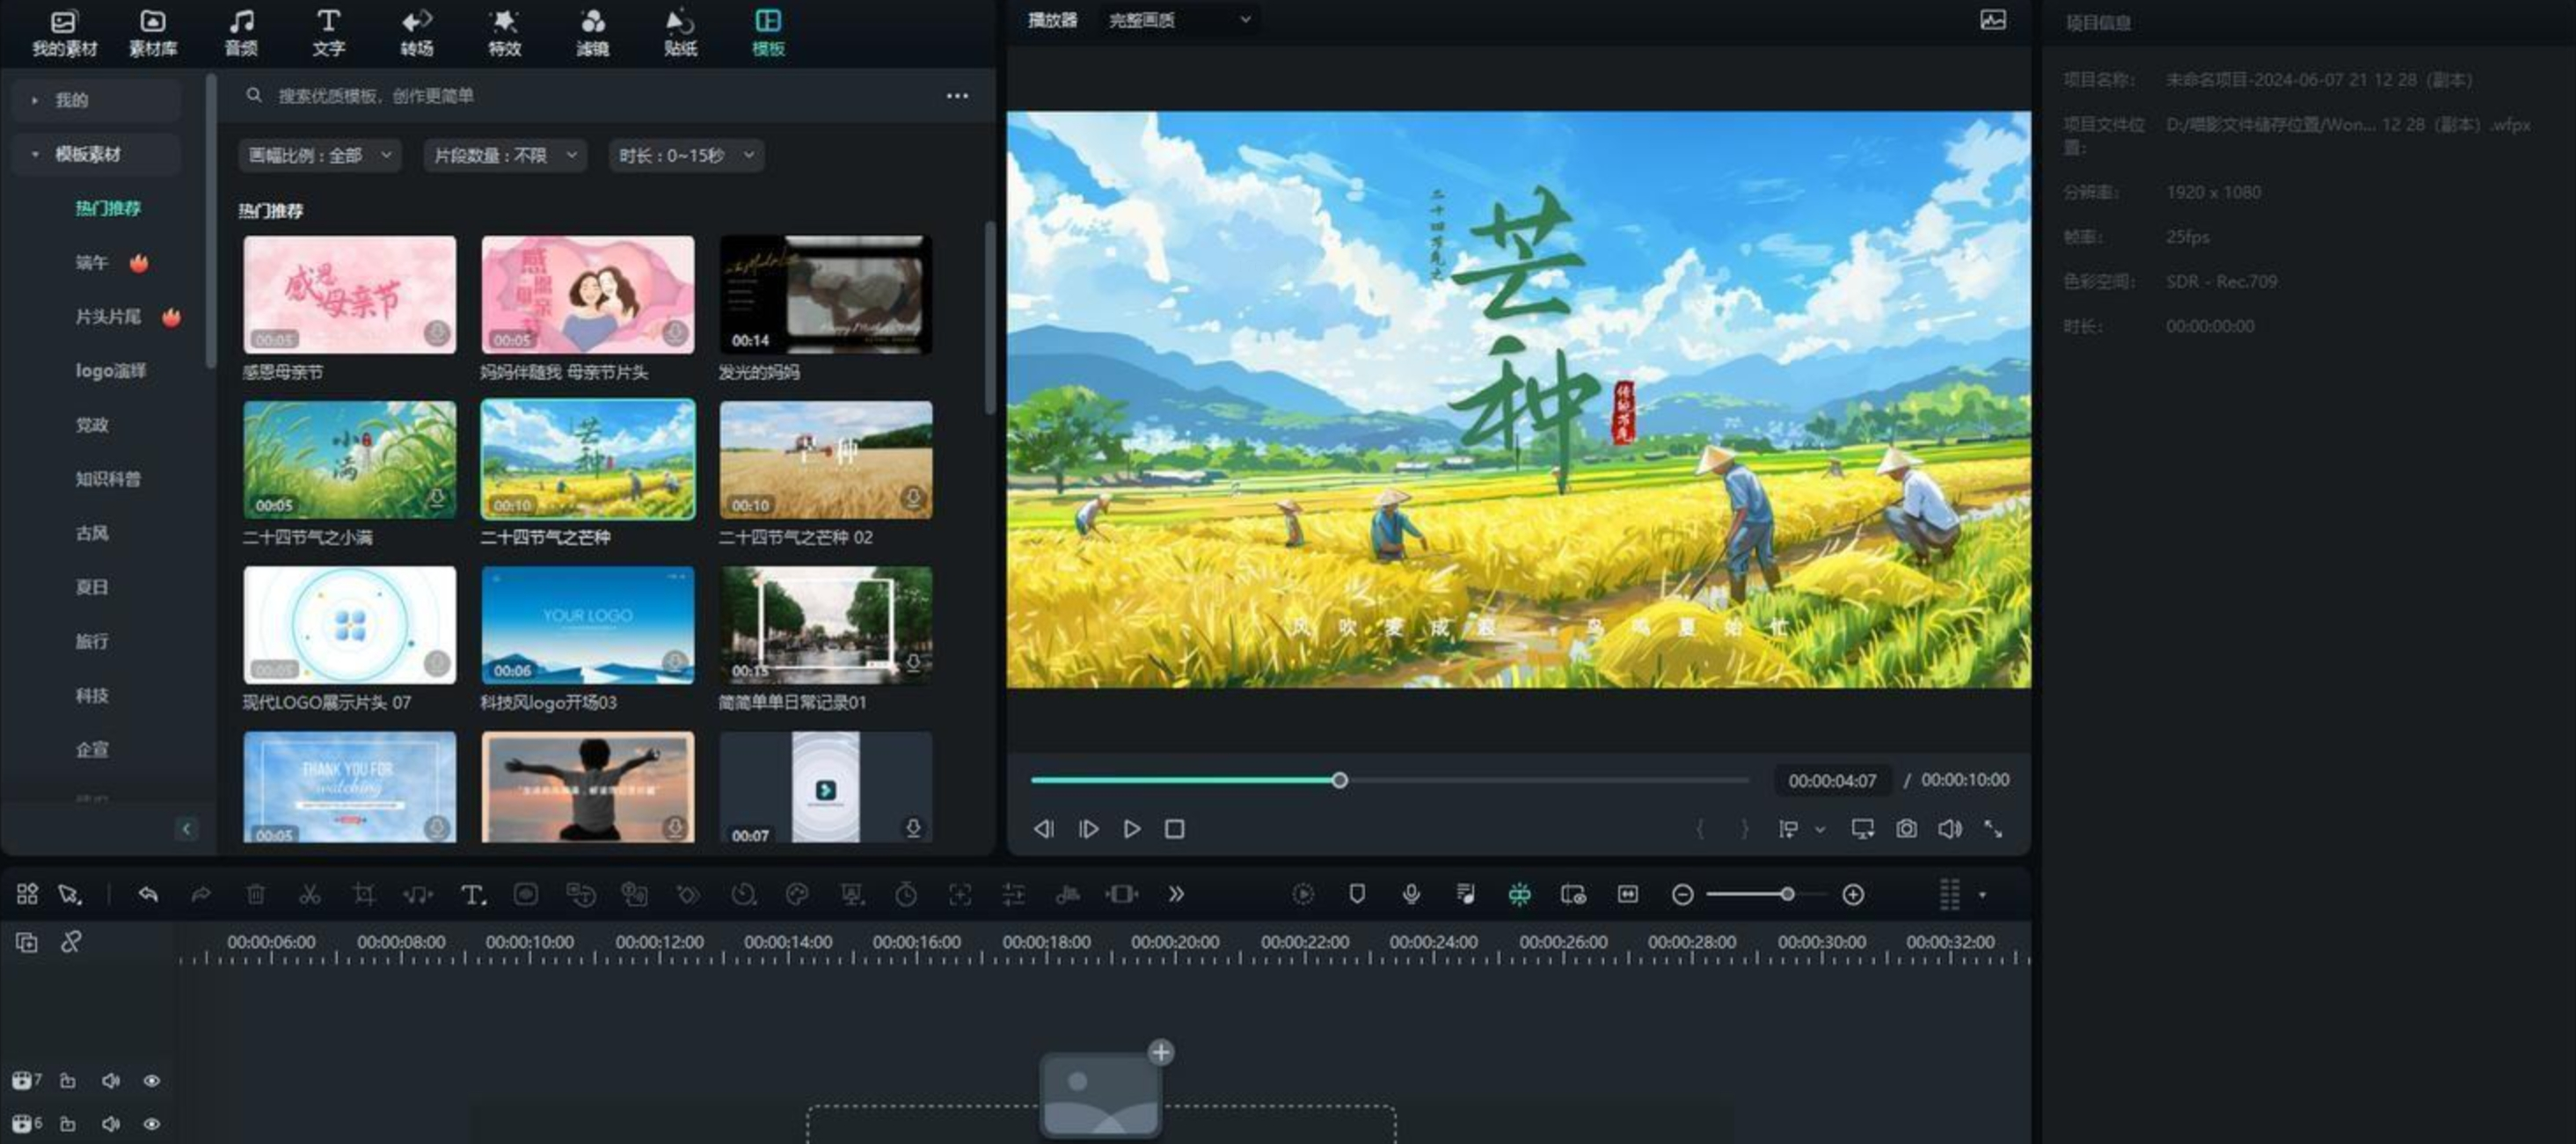The width and height of the screenshot is (2576, 1144).
Task: Mute the audio of track 6
Action: (x=110, y=1124)
